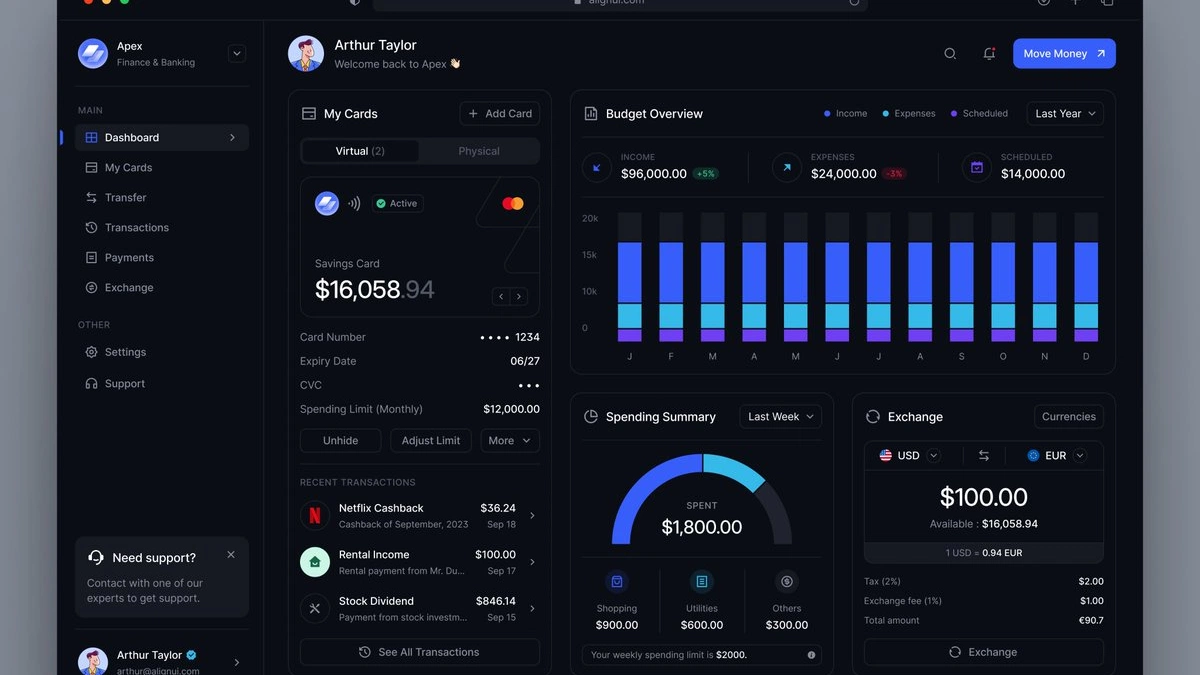This screenshot has width=1200, height=675.
Task: Click the Utilities category icon
Action: tap(702, 582)
